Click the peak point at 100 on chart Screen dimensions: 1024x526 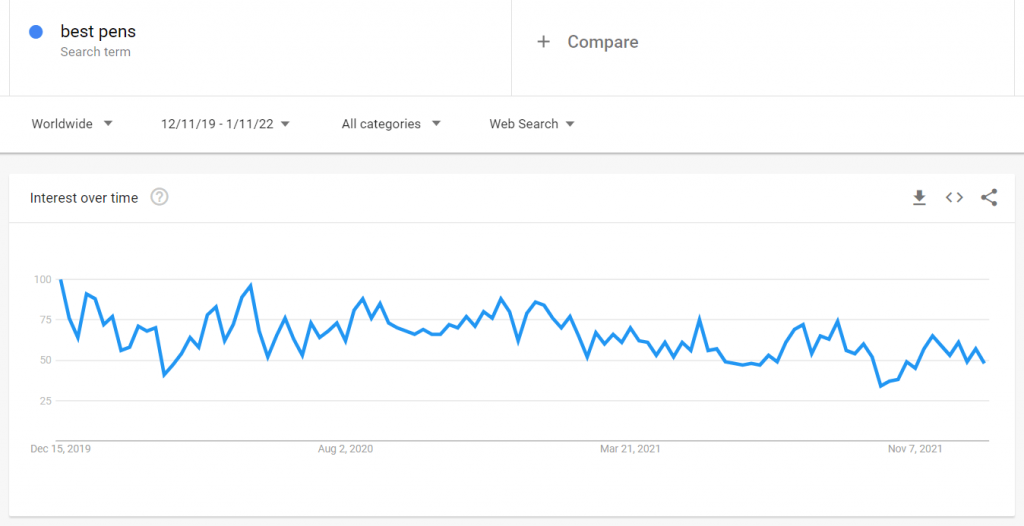(60, 280)
